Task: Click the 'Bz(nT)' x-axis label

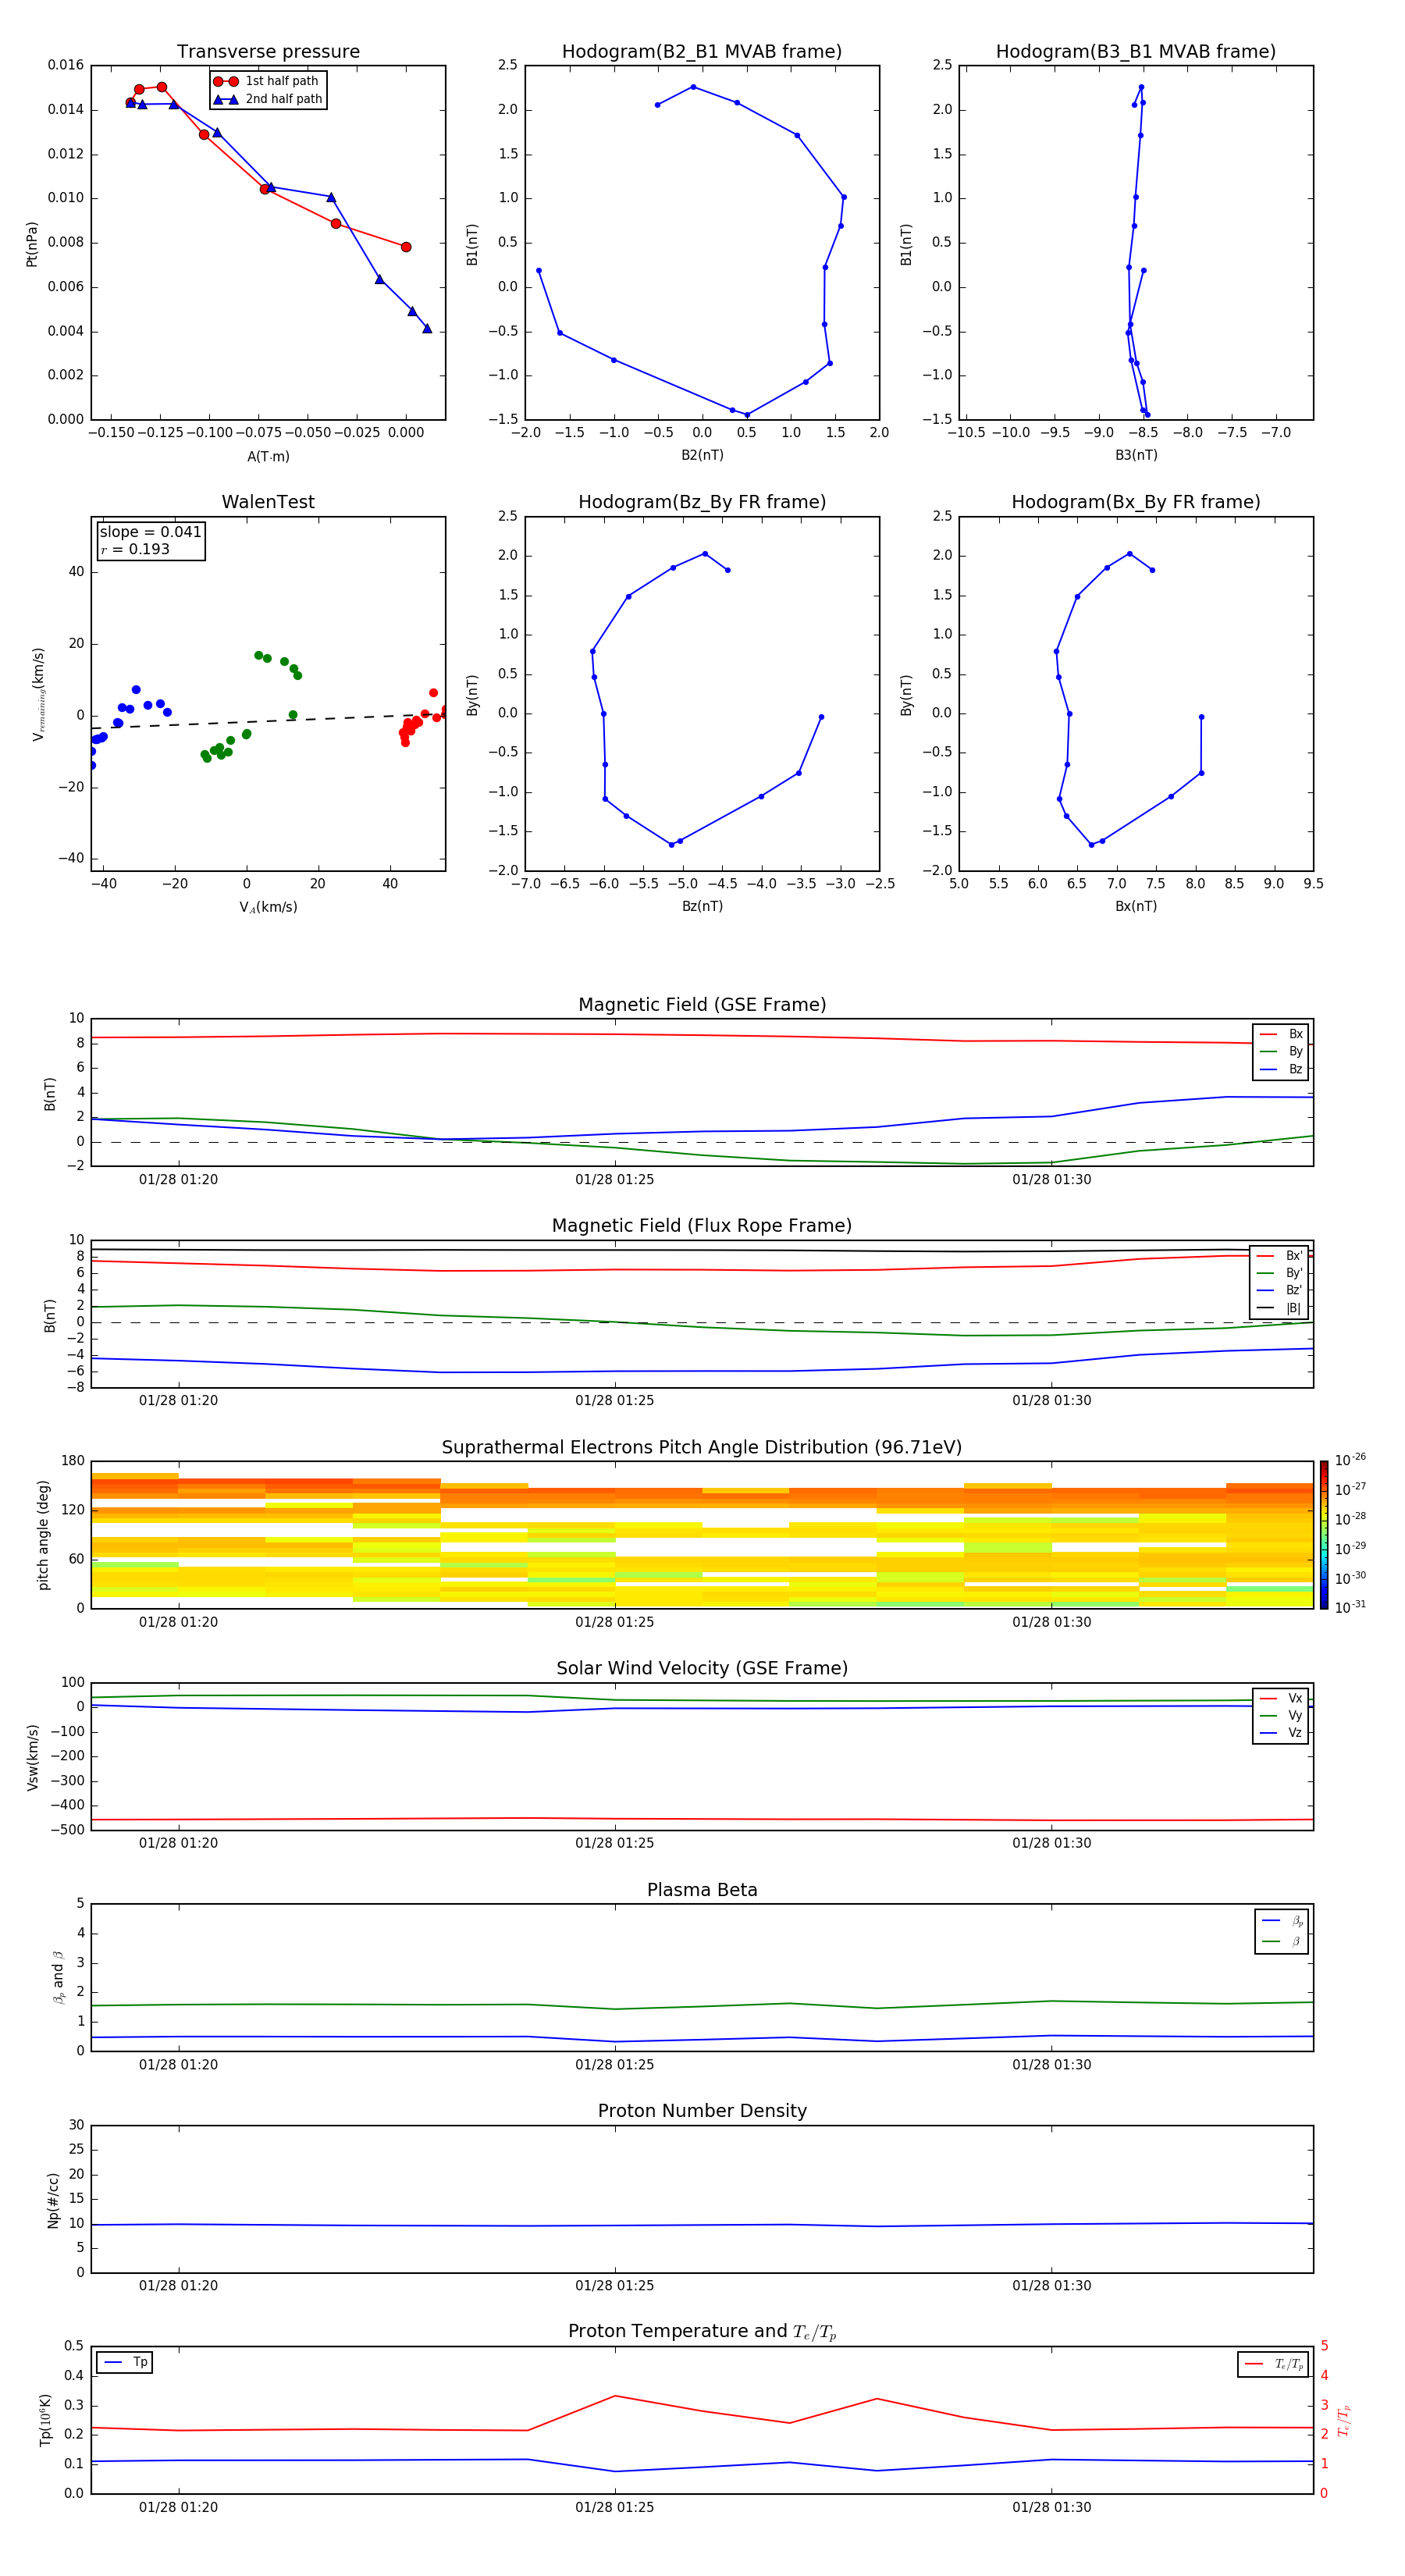Action: point(702,906)
